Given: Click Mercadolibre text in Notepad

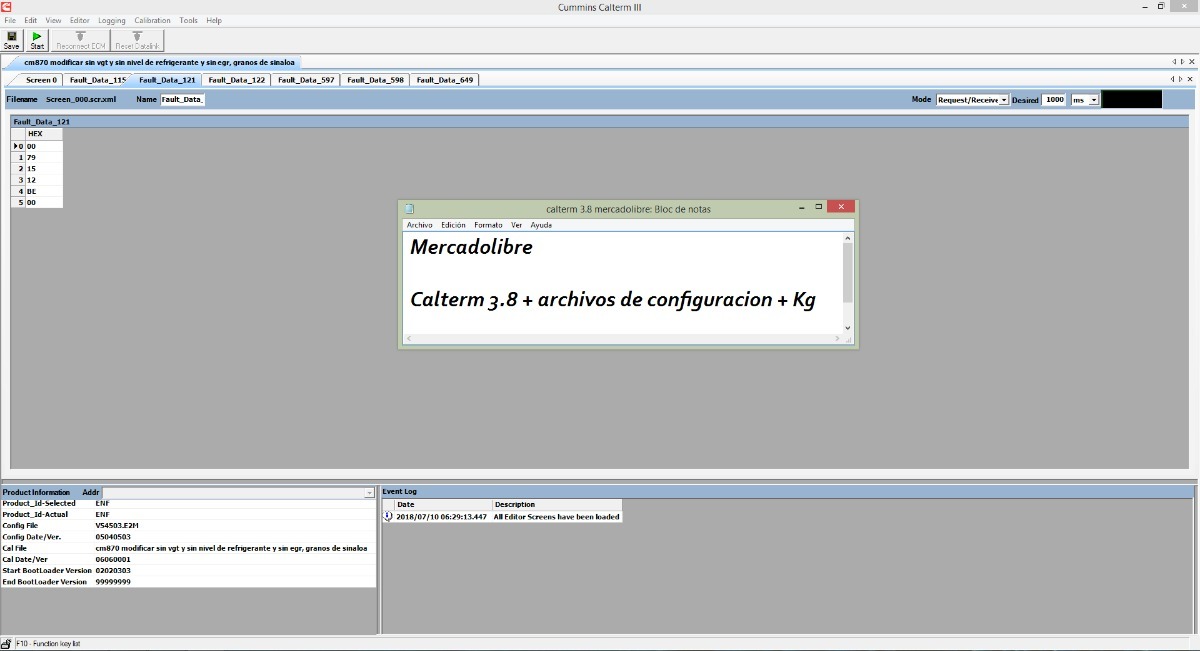Looking at the screenshot, I should pyautogui.click(x=471, y=248).
